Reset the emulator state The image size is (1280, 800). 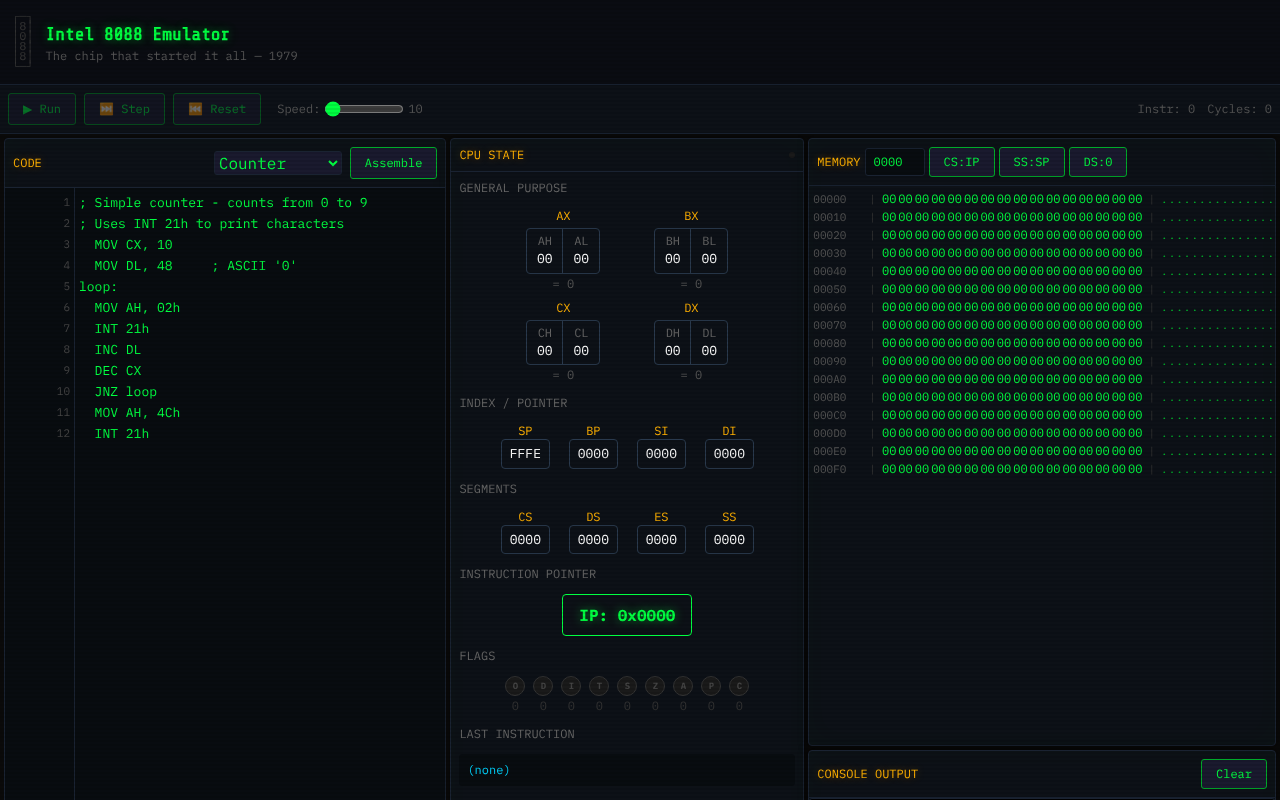217,109
